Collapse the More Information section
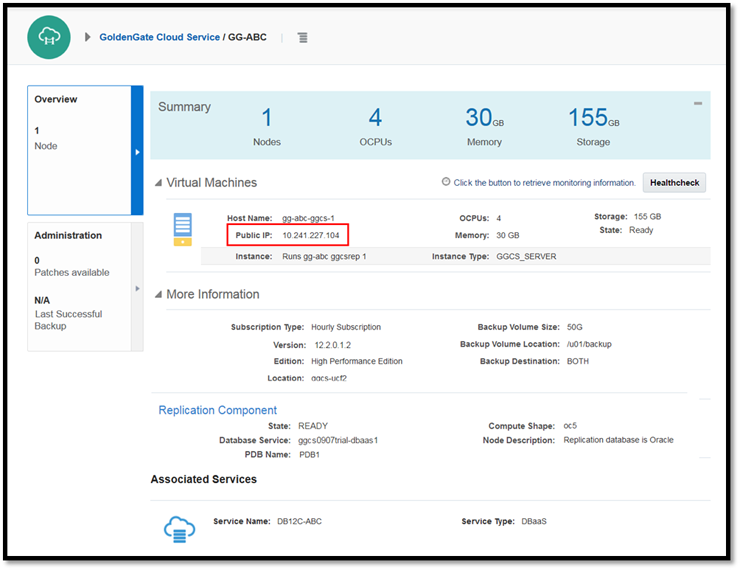 (158, 295)
